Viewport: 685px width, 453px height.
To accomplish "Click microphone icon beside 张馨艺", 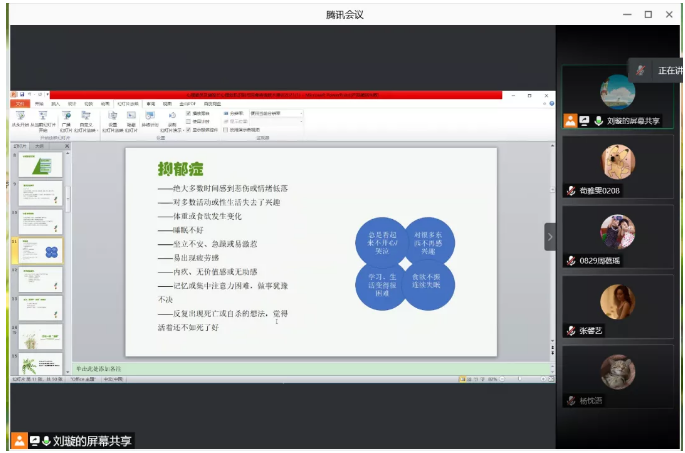I will 571,331.
